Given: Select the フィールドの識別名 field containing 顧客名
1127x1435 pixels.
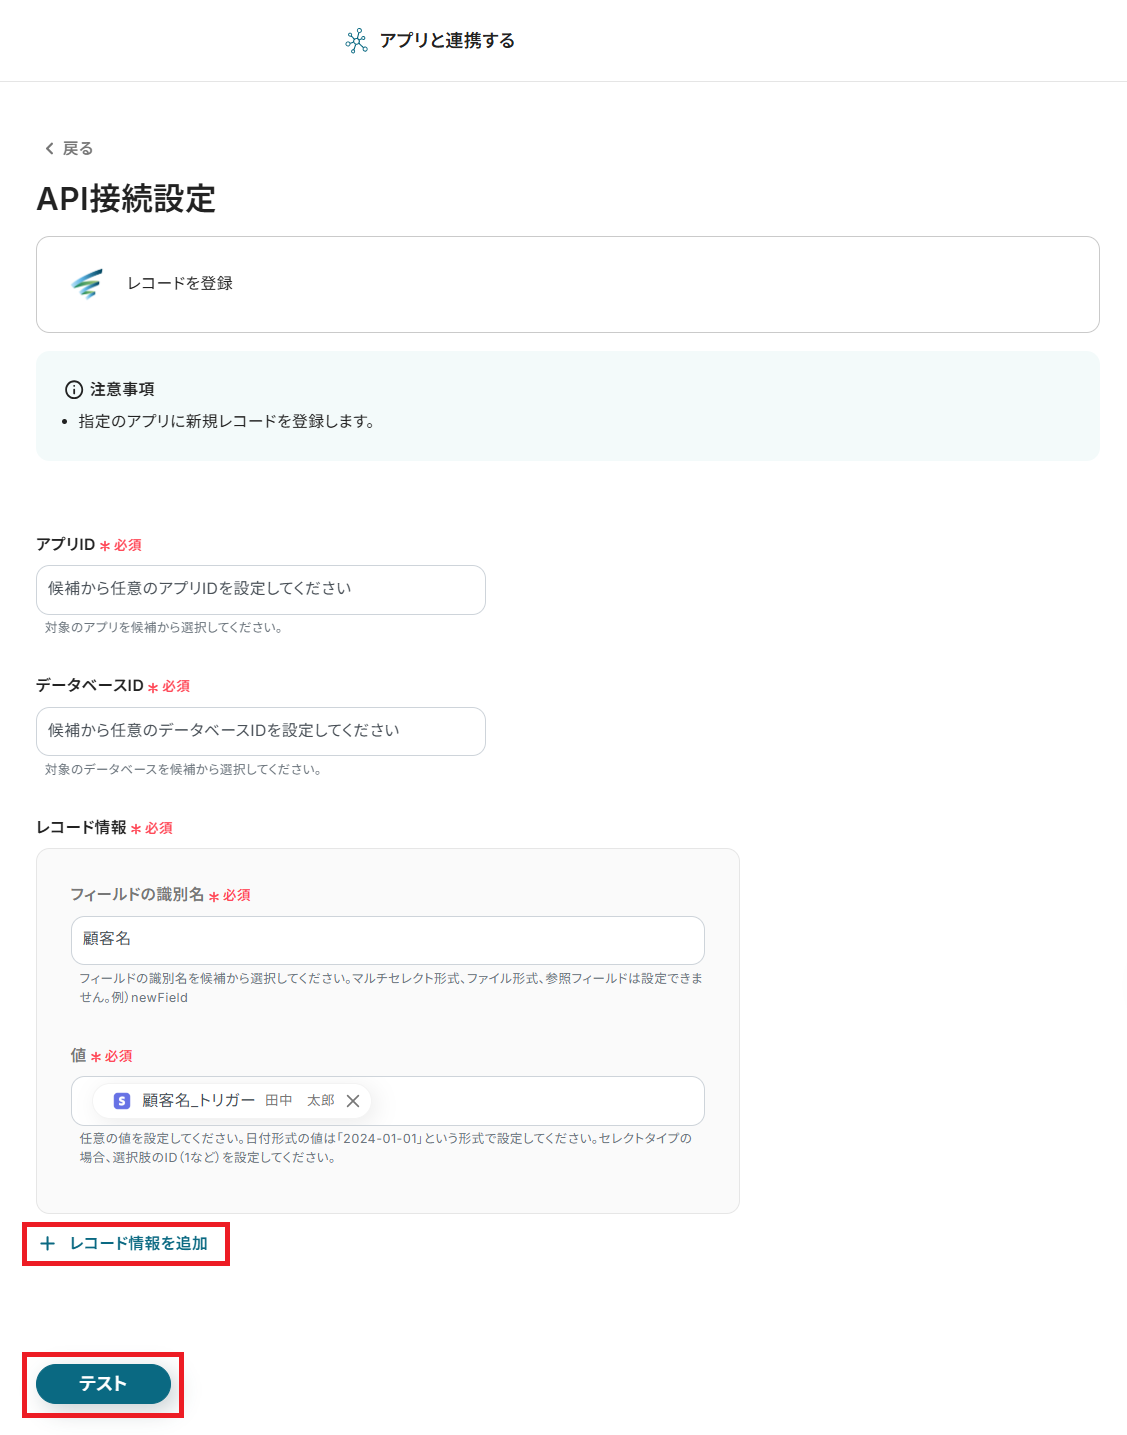Looking at the screenshot, I should click(x=388, y=940).
